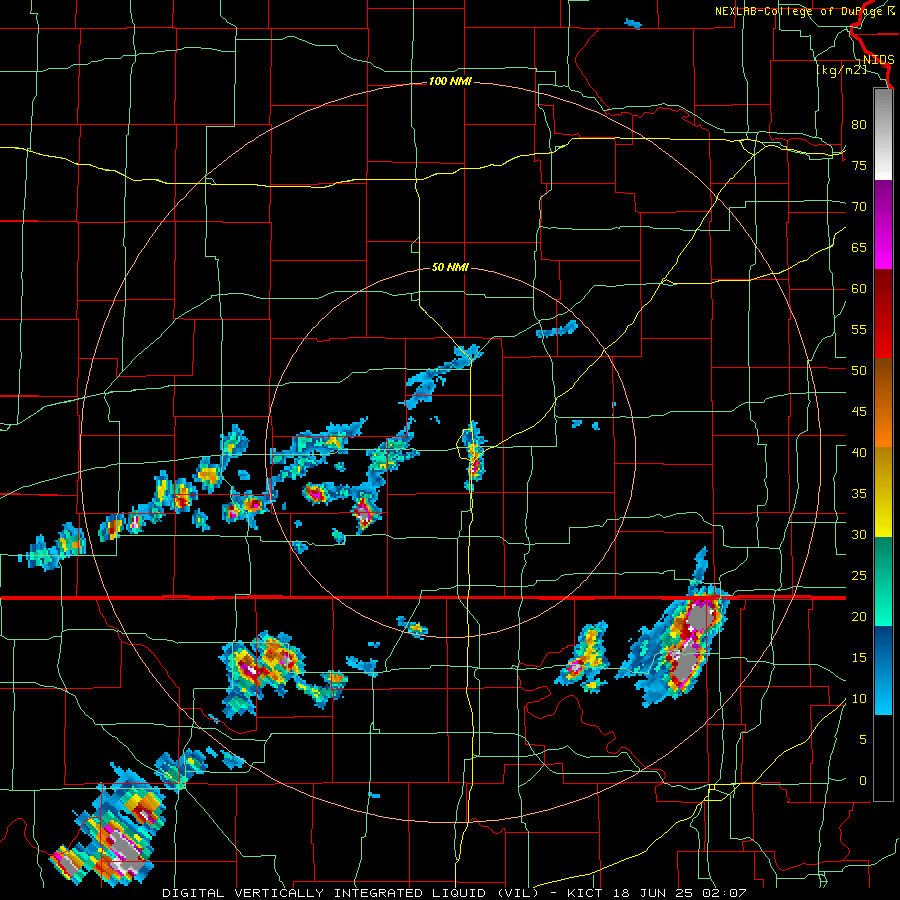Click the [kg/m2] units label
Viewport: 900px width, 900px height.
click(x=842, y=70)
